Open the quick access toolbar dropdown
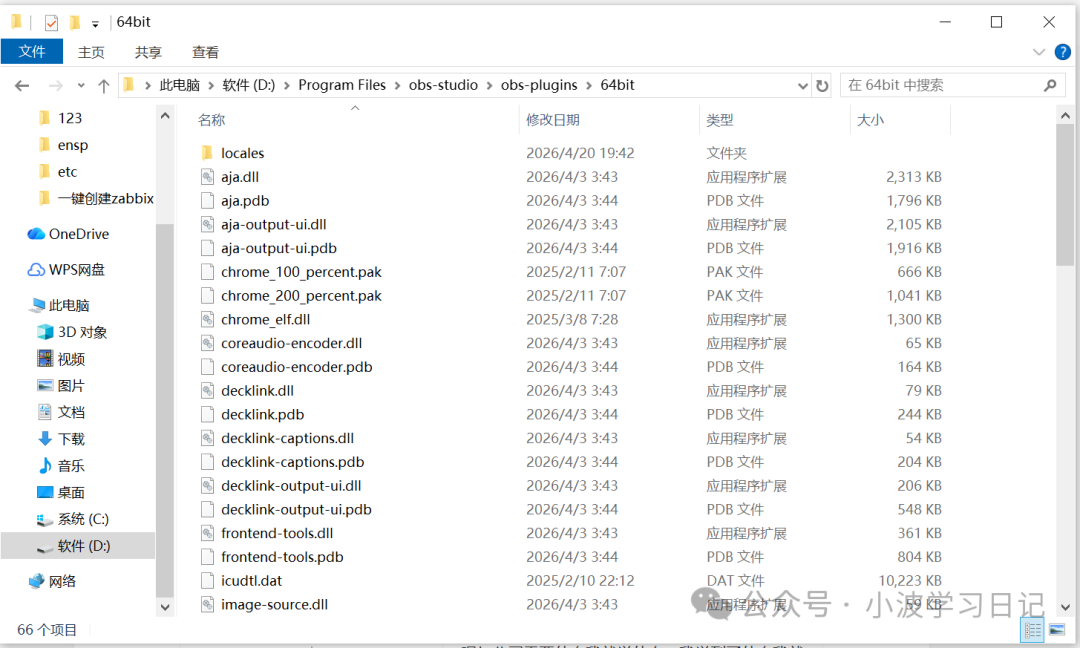This screenshot has height=648, width=1080. click(x=95, y=23)
